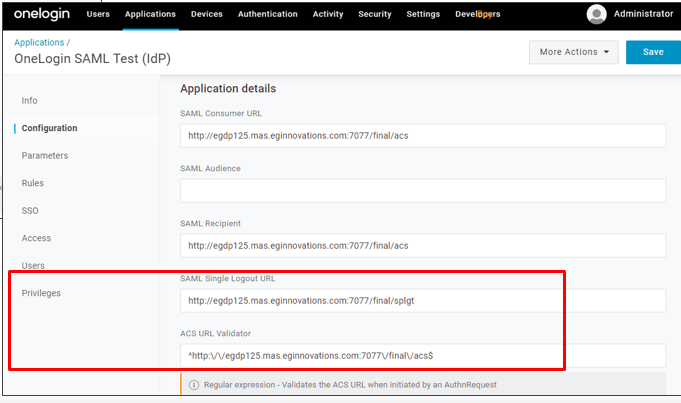The image size is (681, 403).
Task: Open the Users menu in the top bar
Action: [98, 14]
